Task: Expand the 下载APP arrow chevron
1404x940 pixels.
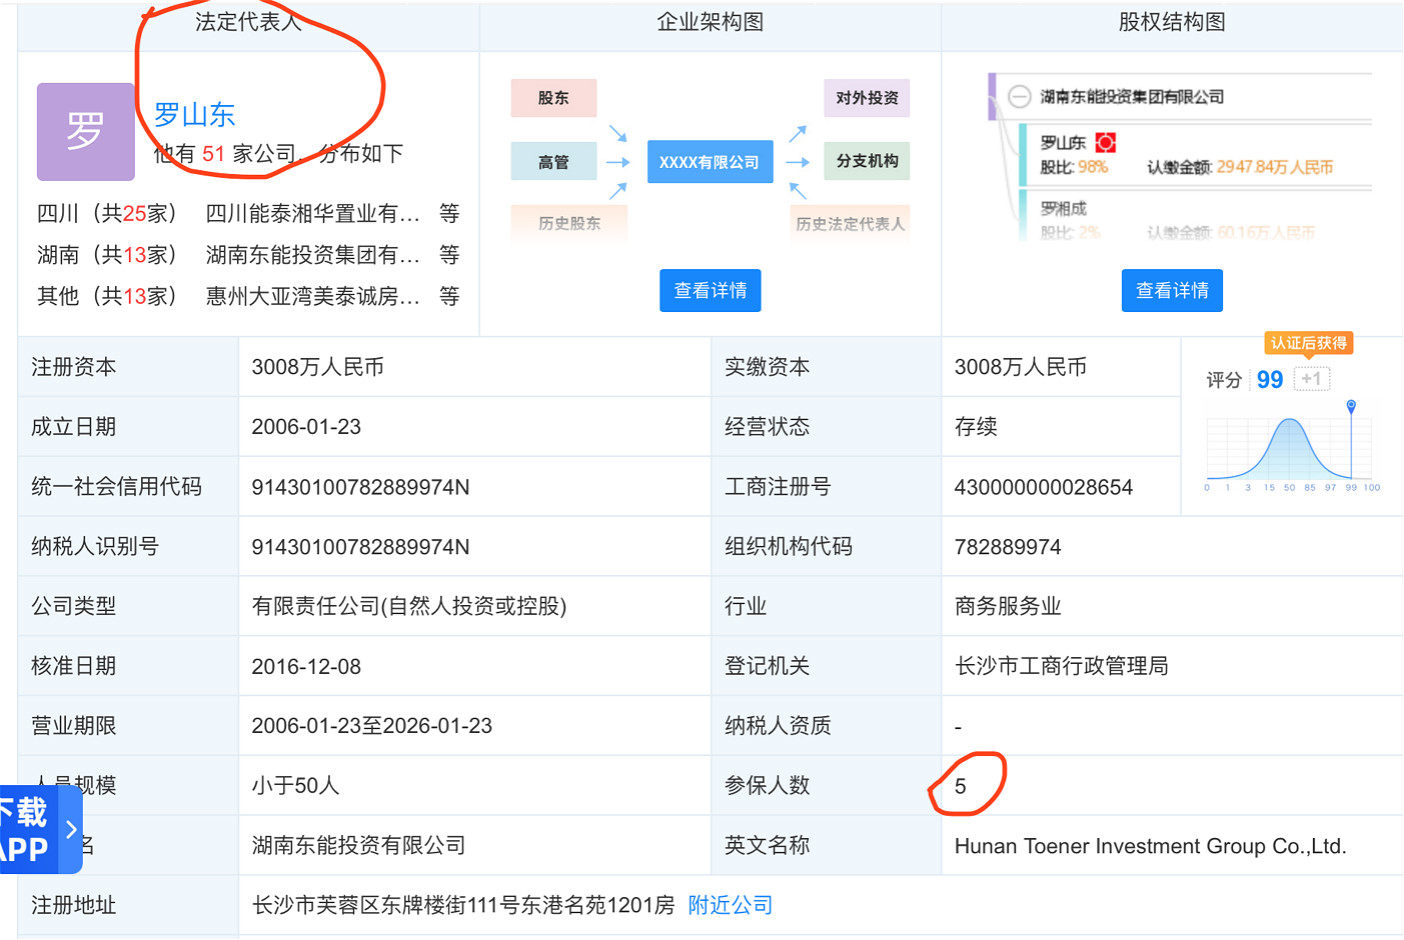Action: [71, 829]
